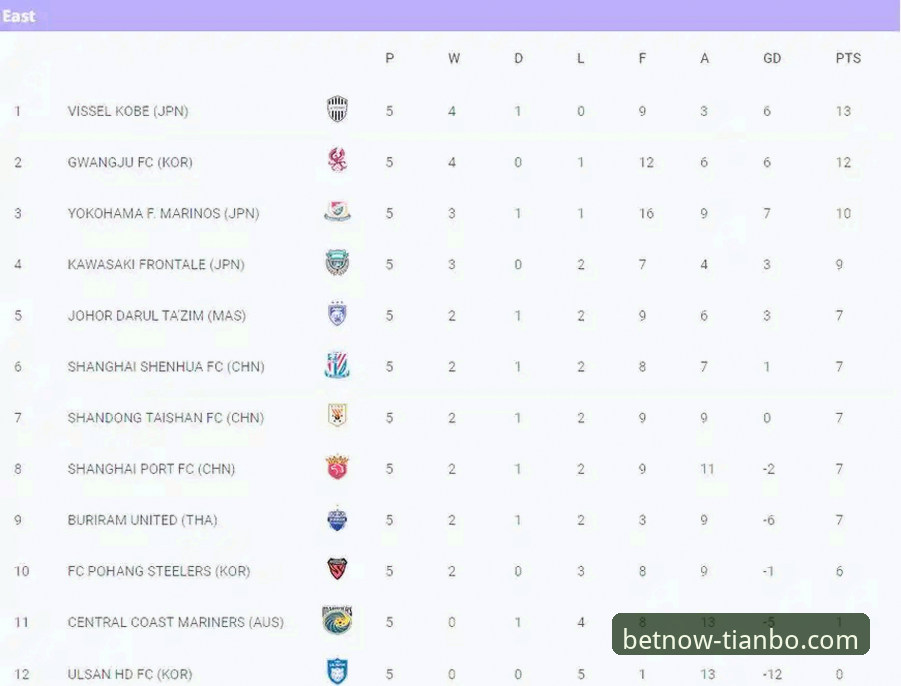This screenshot has height=686, width=901.
Task: Click the Central Coast Mariners crest
Action: pyautogui.click(x=338, y=621)
